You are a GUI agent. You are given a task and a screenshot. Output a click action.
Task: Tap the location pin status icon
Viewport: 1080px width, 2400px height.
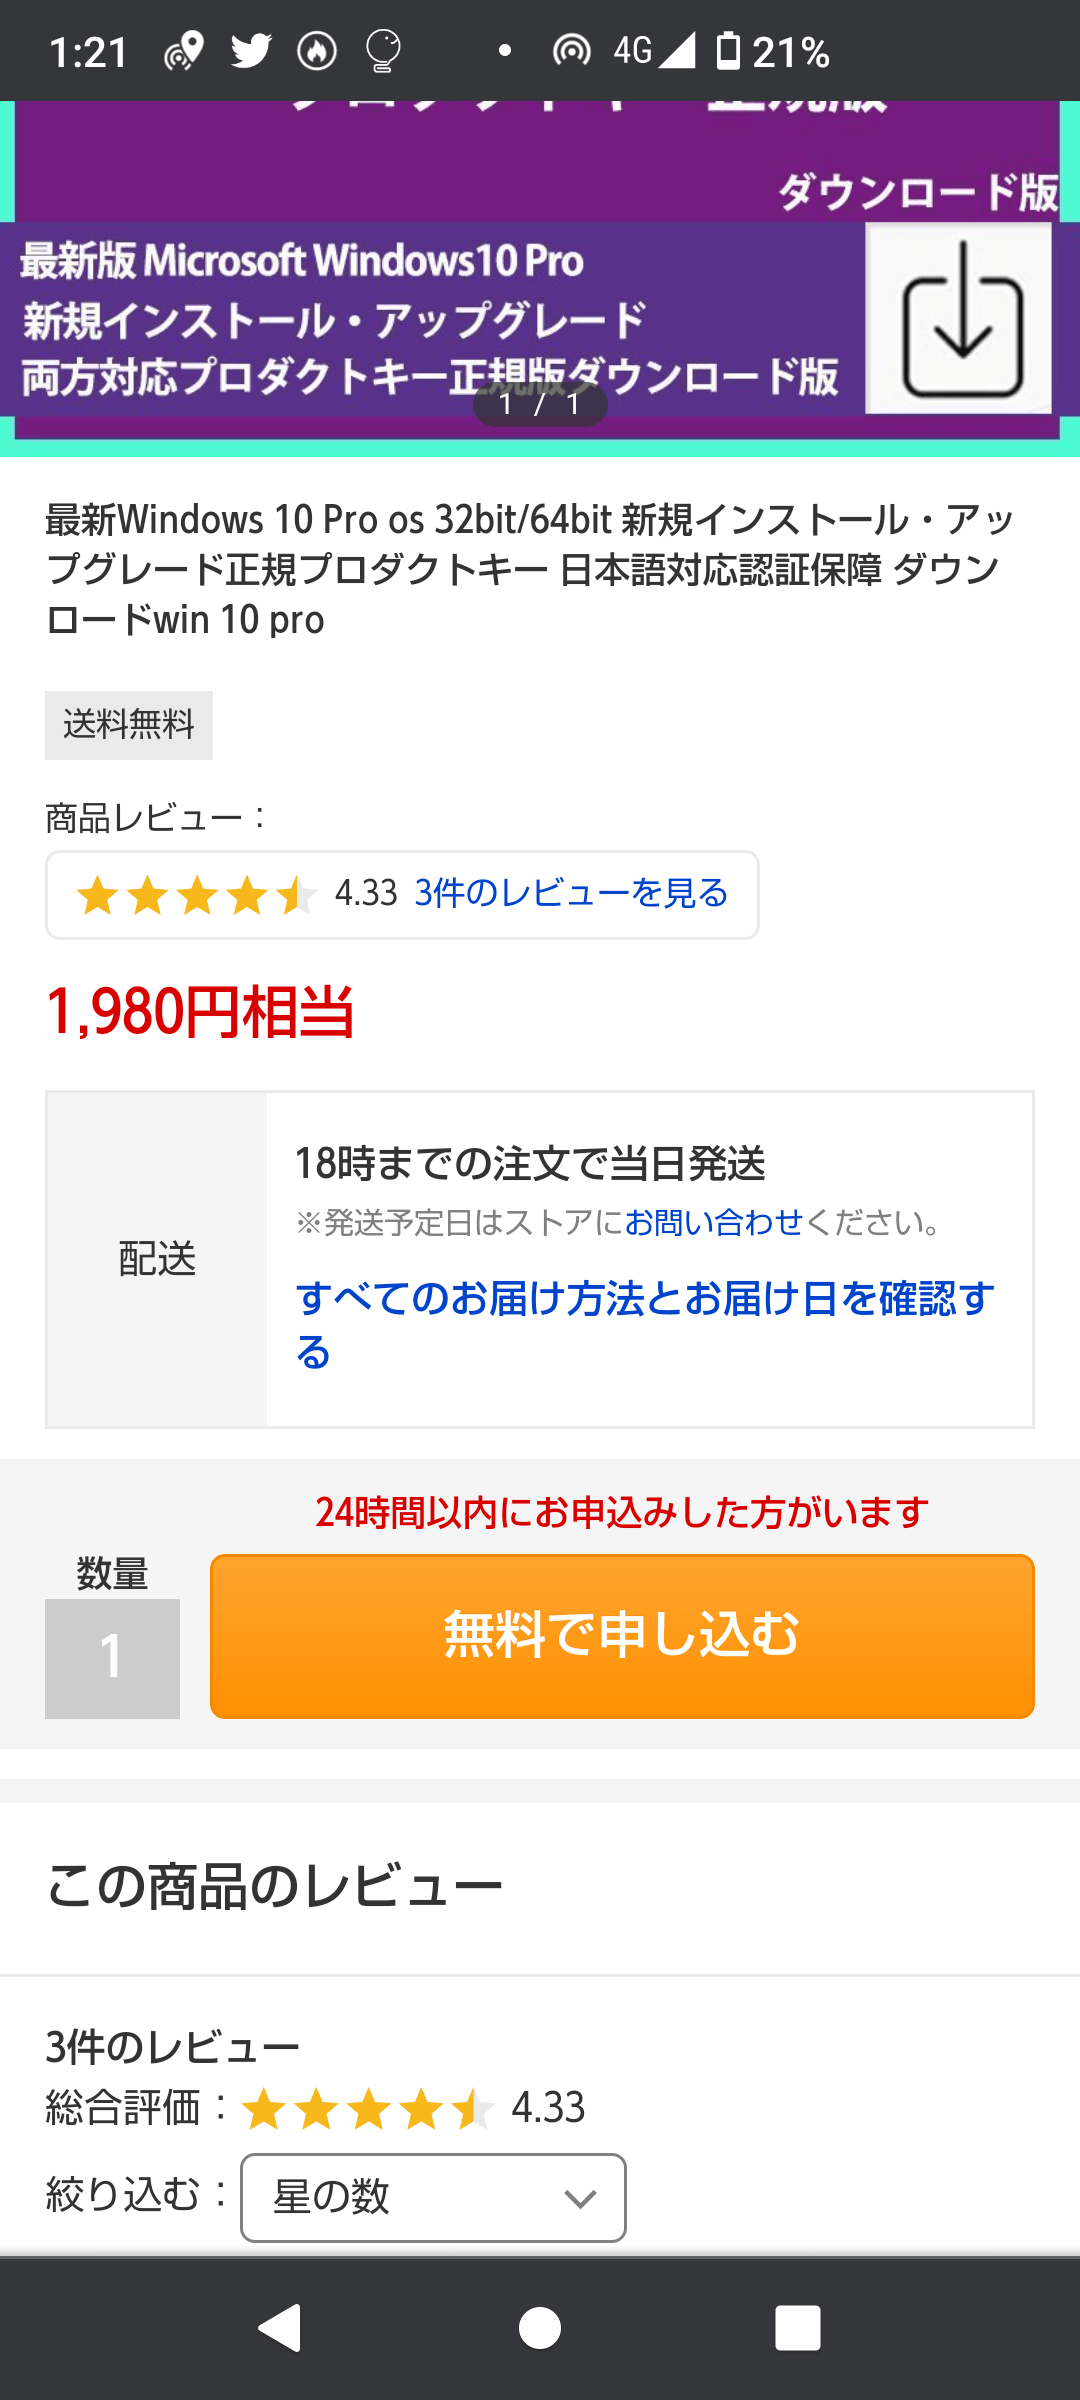184,51
